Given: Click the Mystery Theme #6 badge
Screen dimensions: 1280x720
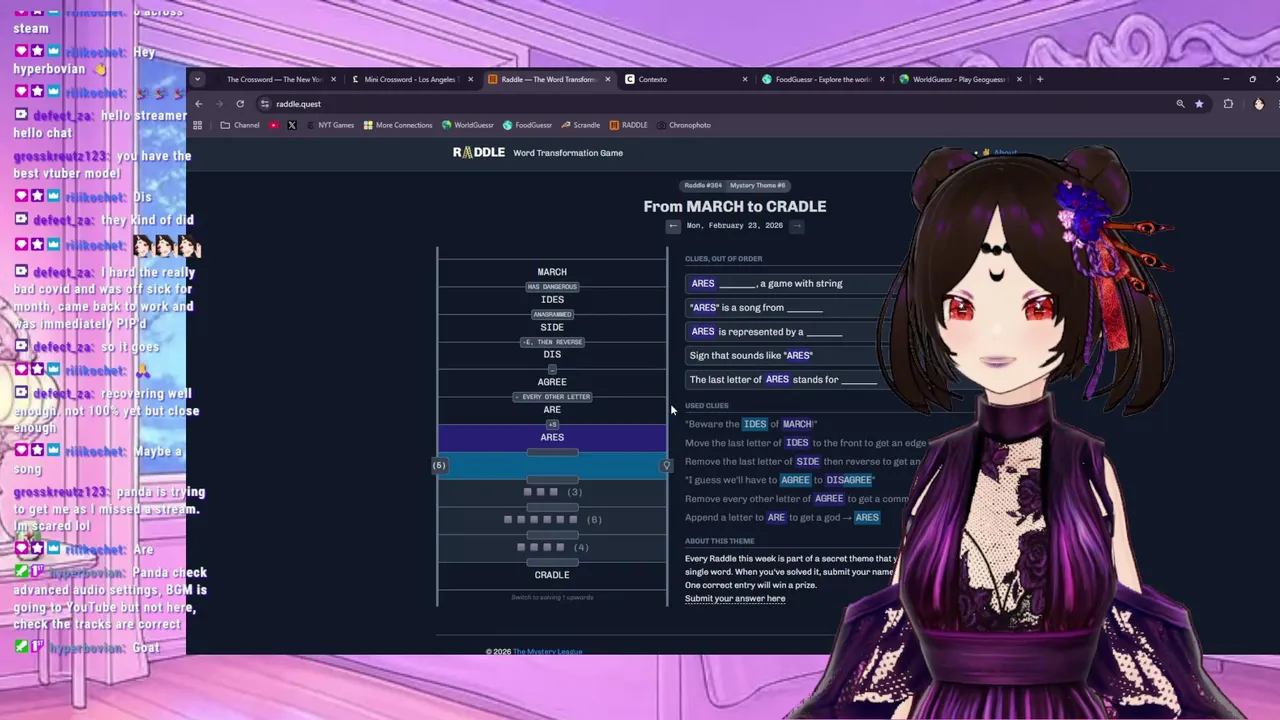Looking at the screenshot, I should coord(757,185).
